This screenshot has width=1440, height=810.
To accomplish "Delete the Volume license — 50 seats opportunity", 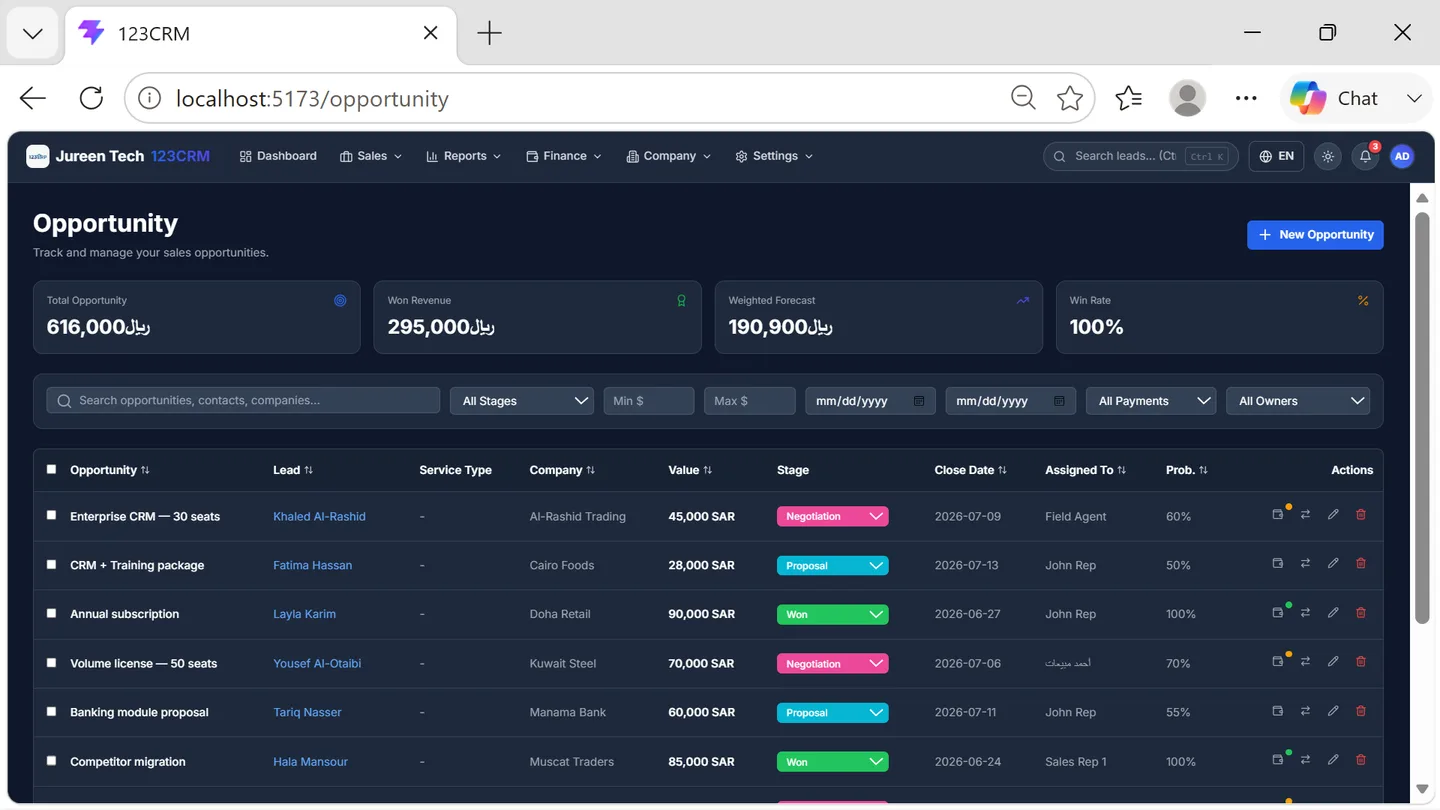I will (1361, 661).
